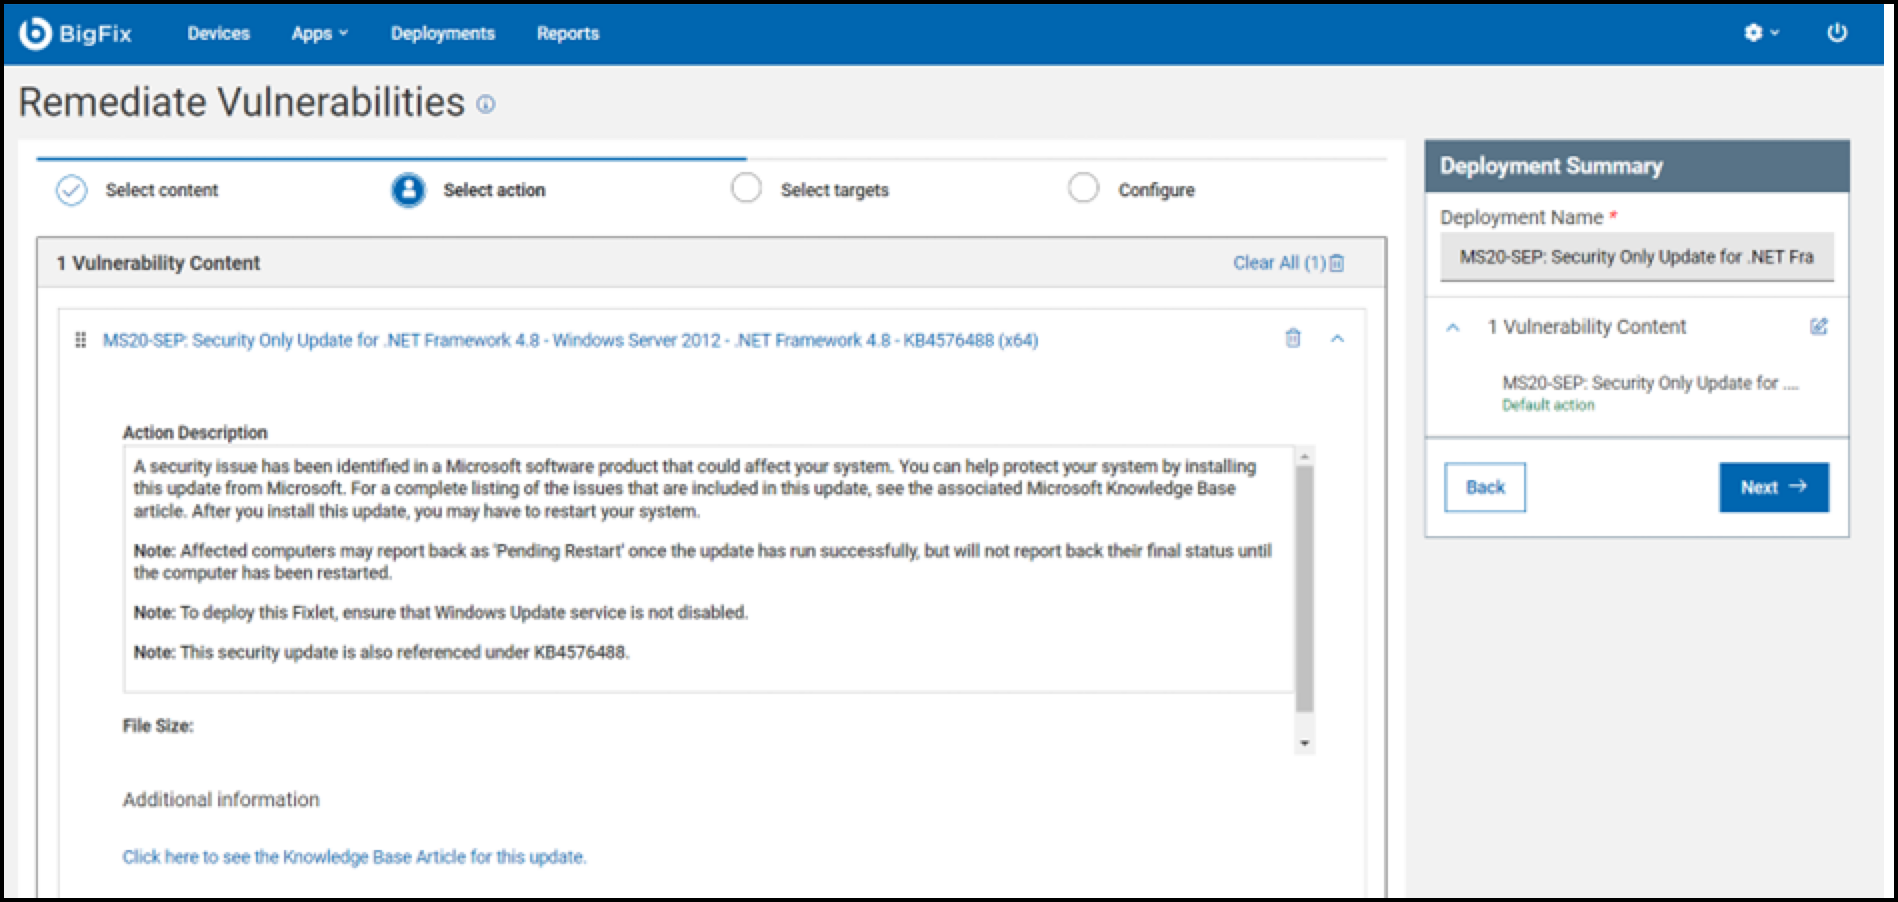Click the 1 Vulnerability Content panel heading
This screenshot has height=902, width=1898.
(158, 263)
